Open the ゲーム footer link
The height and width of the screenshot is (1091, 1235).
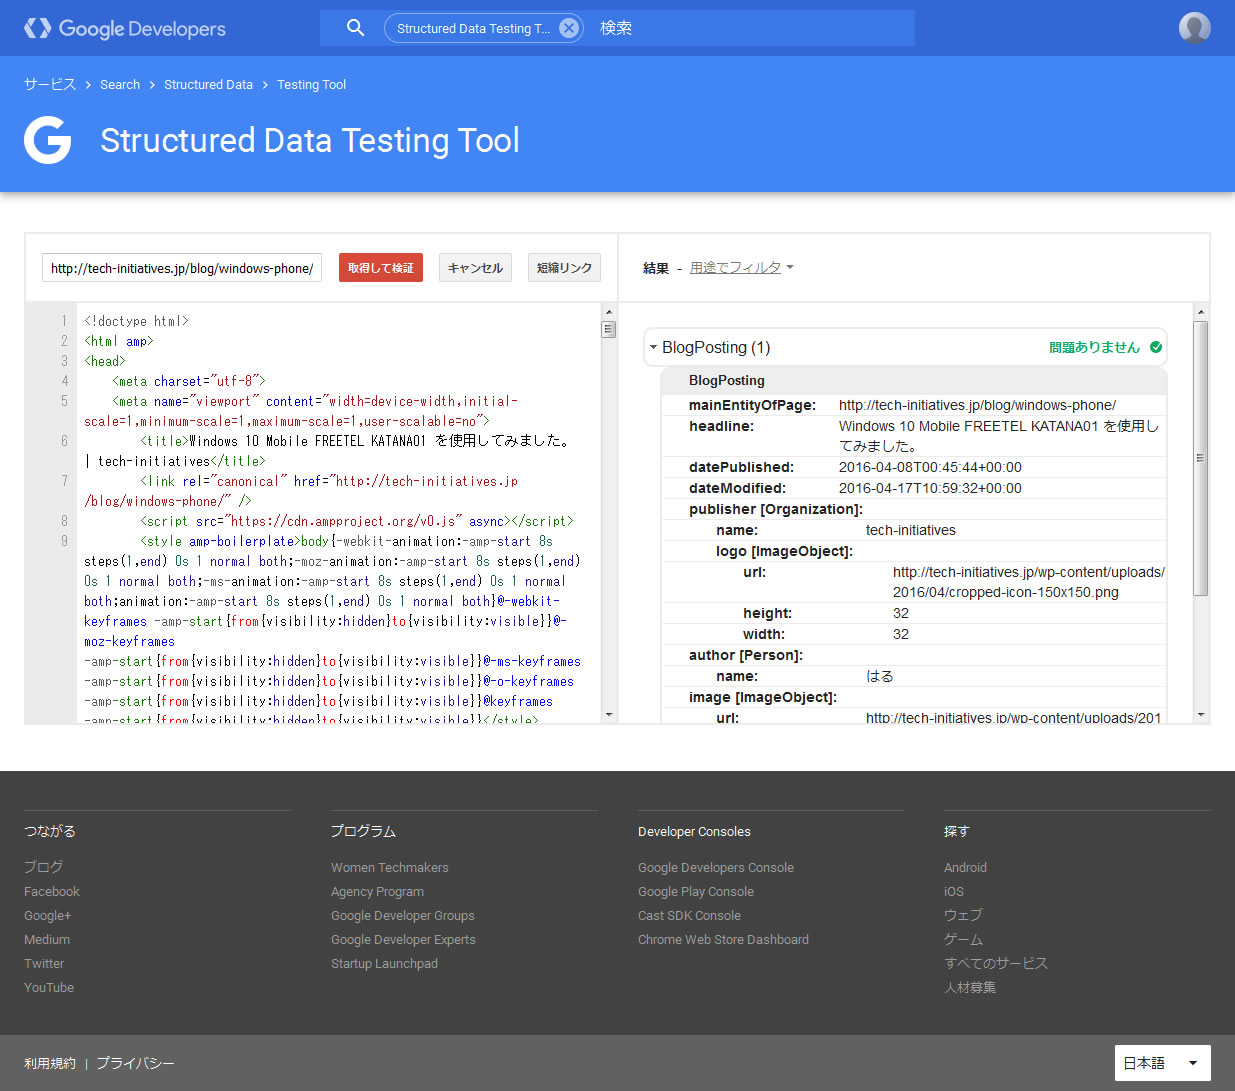[x=963, y=939]
